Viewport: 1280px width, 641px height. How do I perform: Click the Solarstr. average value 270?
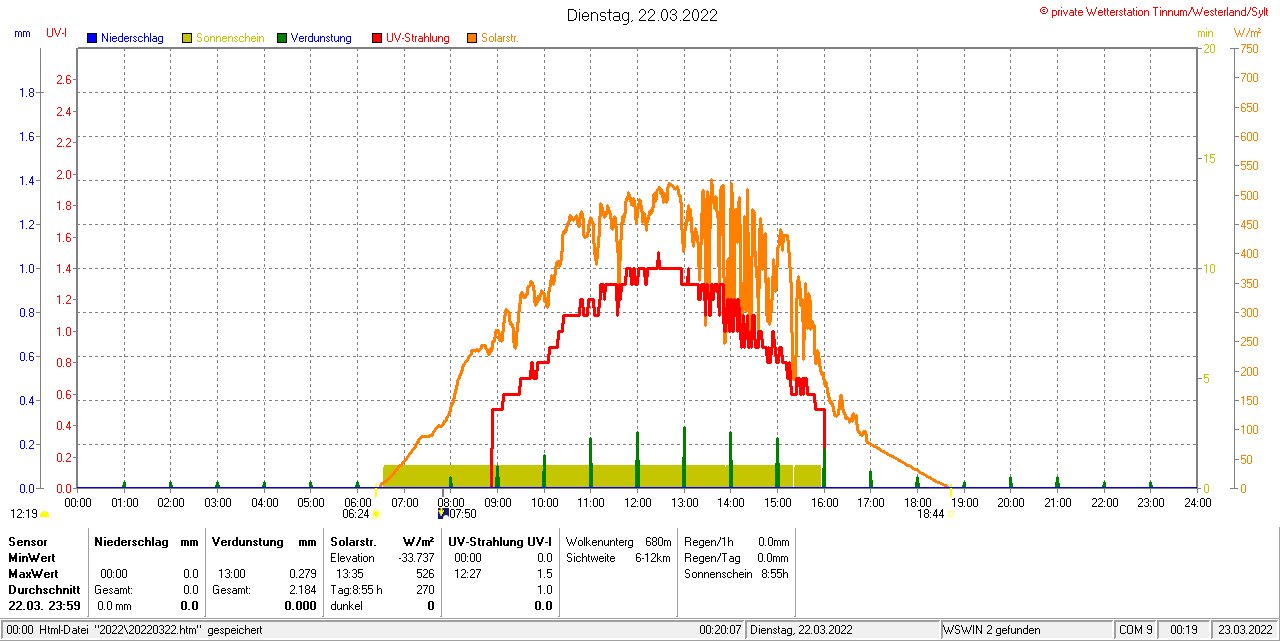(425, 590)
